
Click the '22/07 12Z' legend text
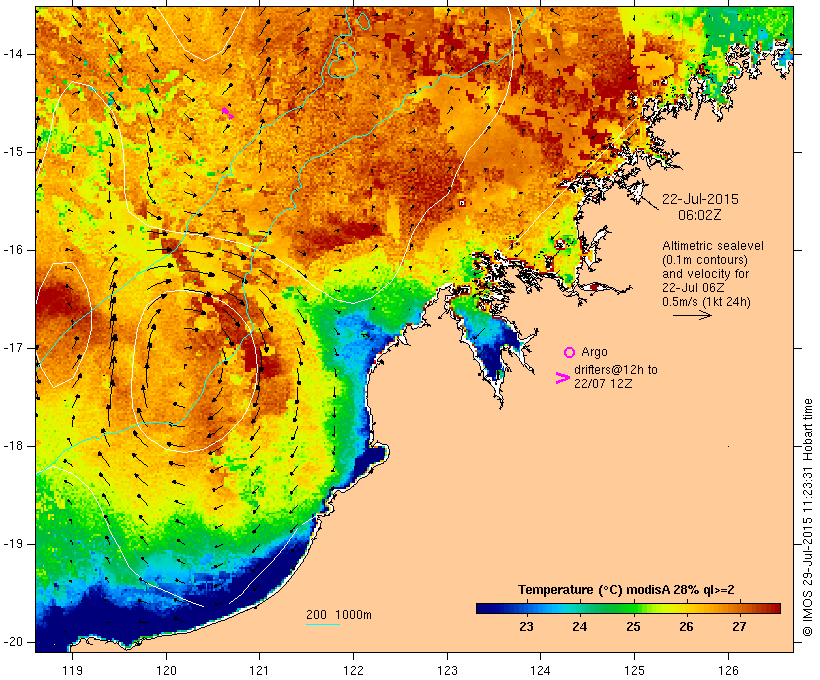(603, 383)
